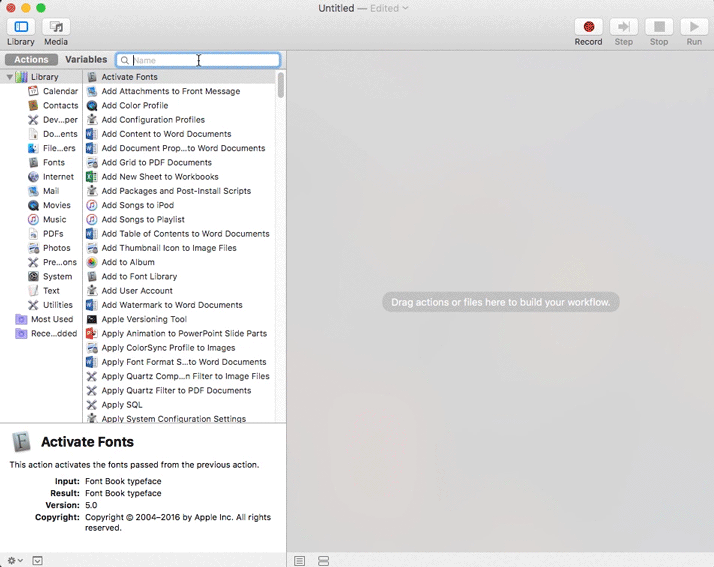Select Add Grid to PDF Documents
This screenshot has height=567, width=714.
pyautogui.click(x=180, y=163)
